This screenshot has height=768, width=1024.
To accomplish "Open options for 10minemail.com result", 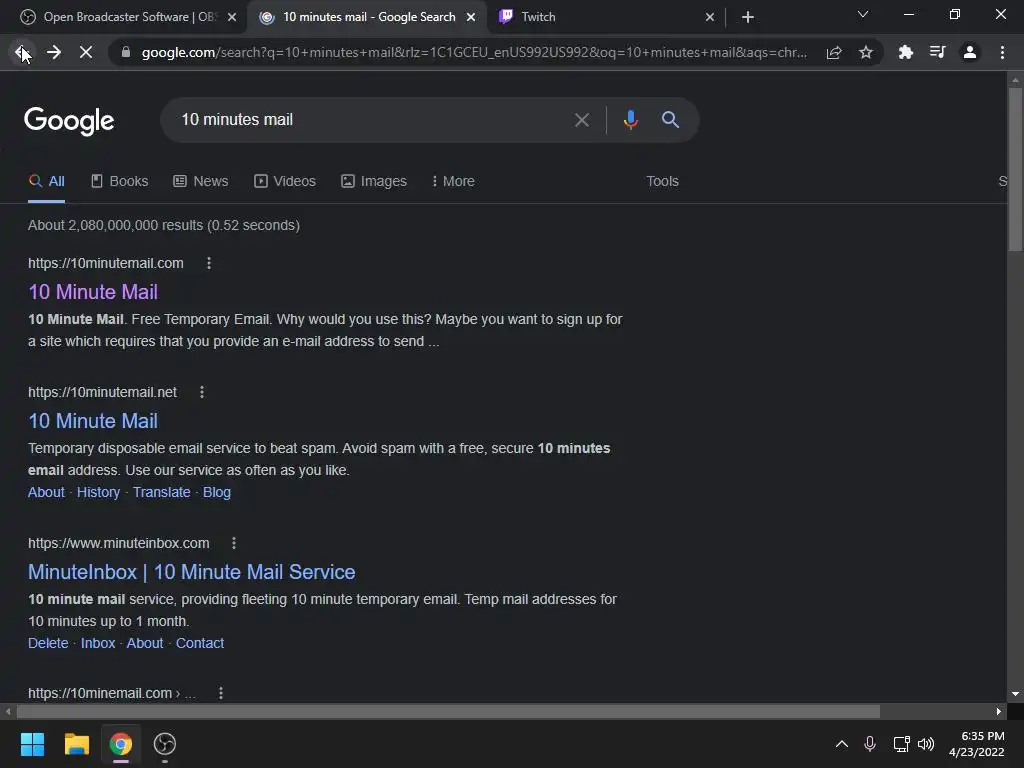I will pos(221,693).
